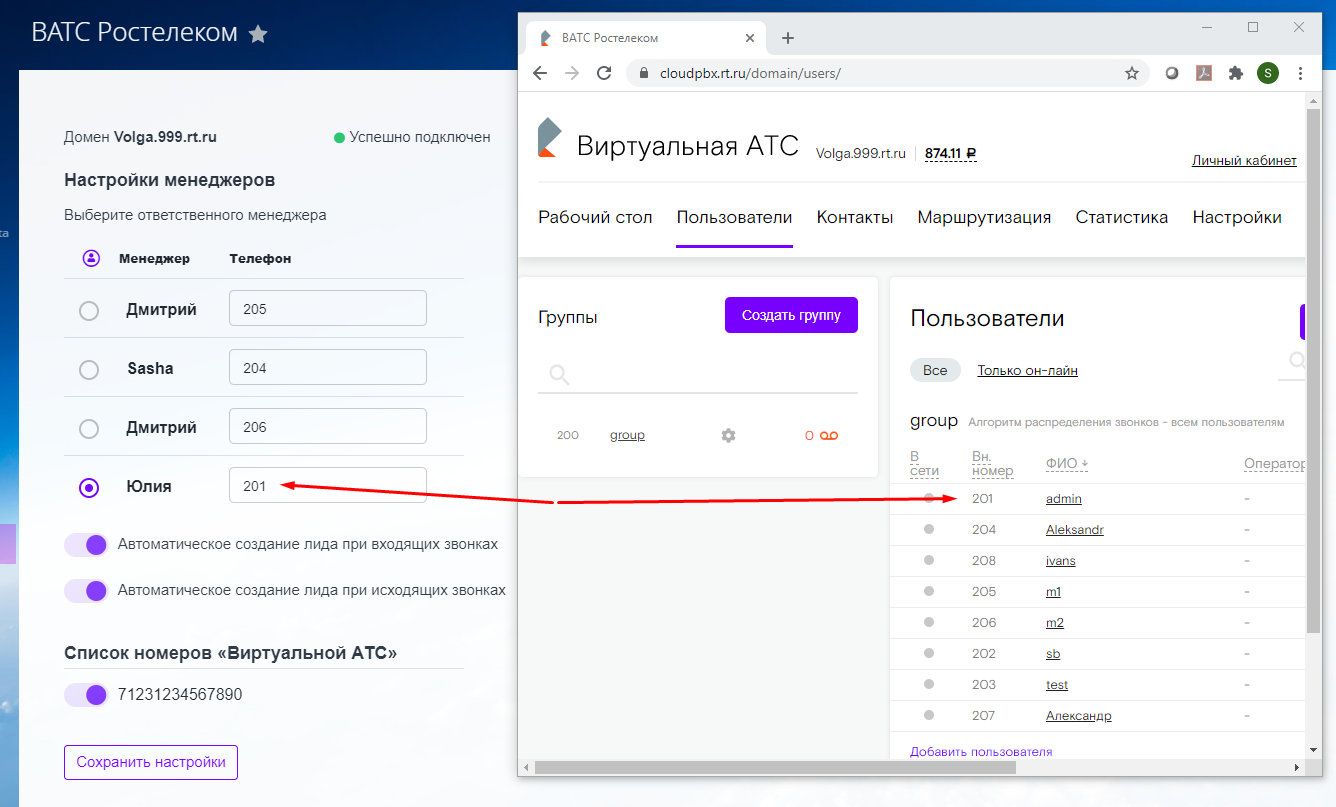The width and height of the screenshot is (1336, 807).
Task: Open user admin link
Action: [1064, 498]
